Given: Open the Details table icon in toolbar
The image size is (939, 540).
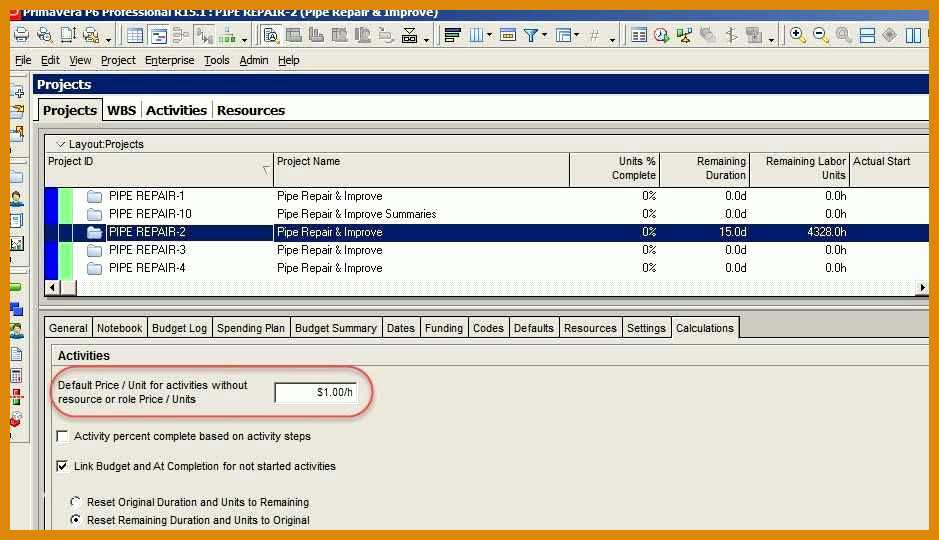Looking at the screenshot, I should [639, 35].
